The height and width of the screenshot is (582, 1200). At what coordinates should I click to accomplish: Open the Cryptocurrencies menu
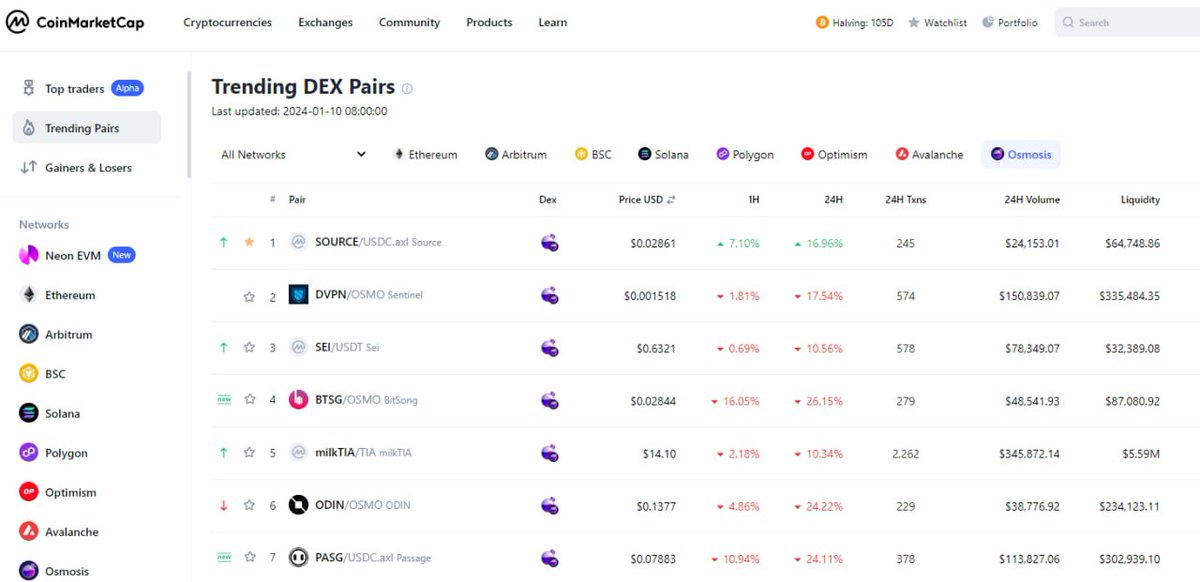(227, 22)
